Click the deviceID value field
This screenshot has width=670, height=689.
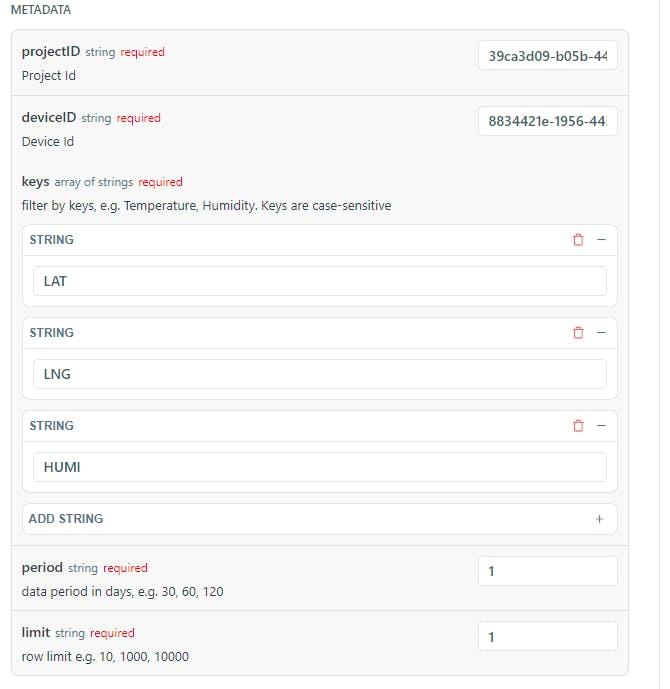click(547, 122)
